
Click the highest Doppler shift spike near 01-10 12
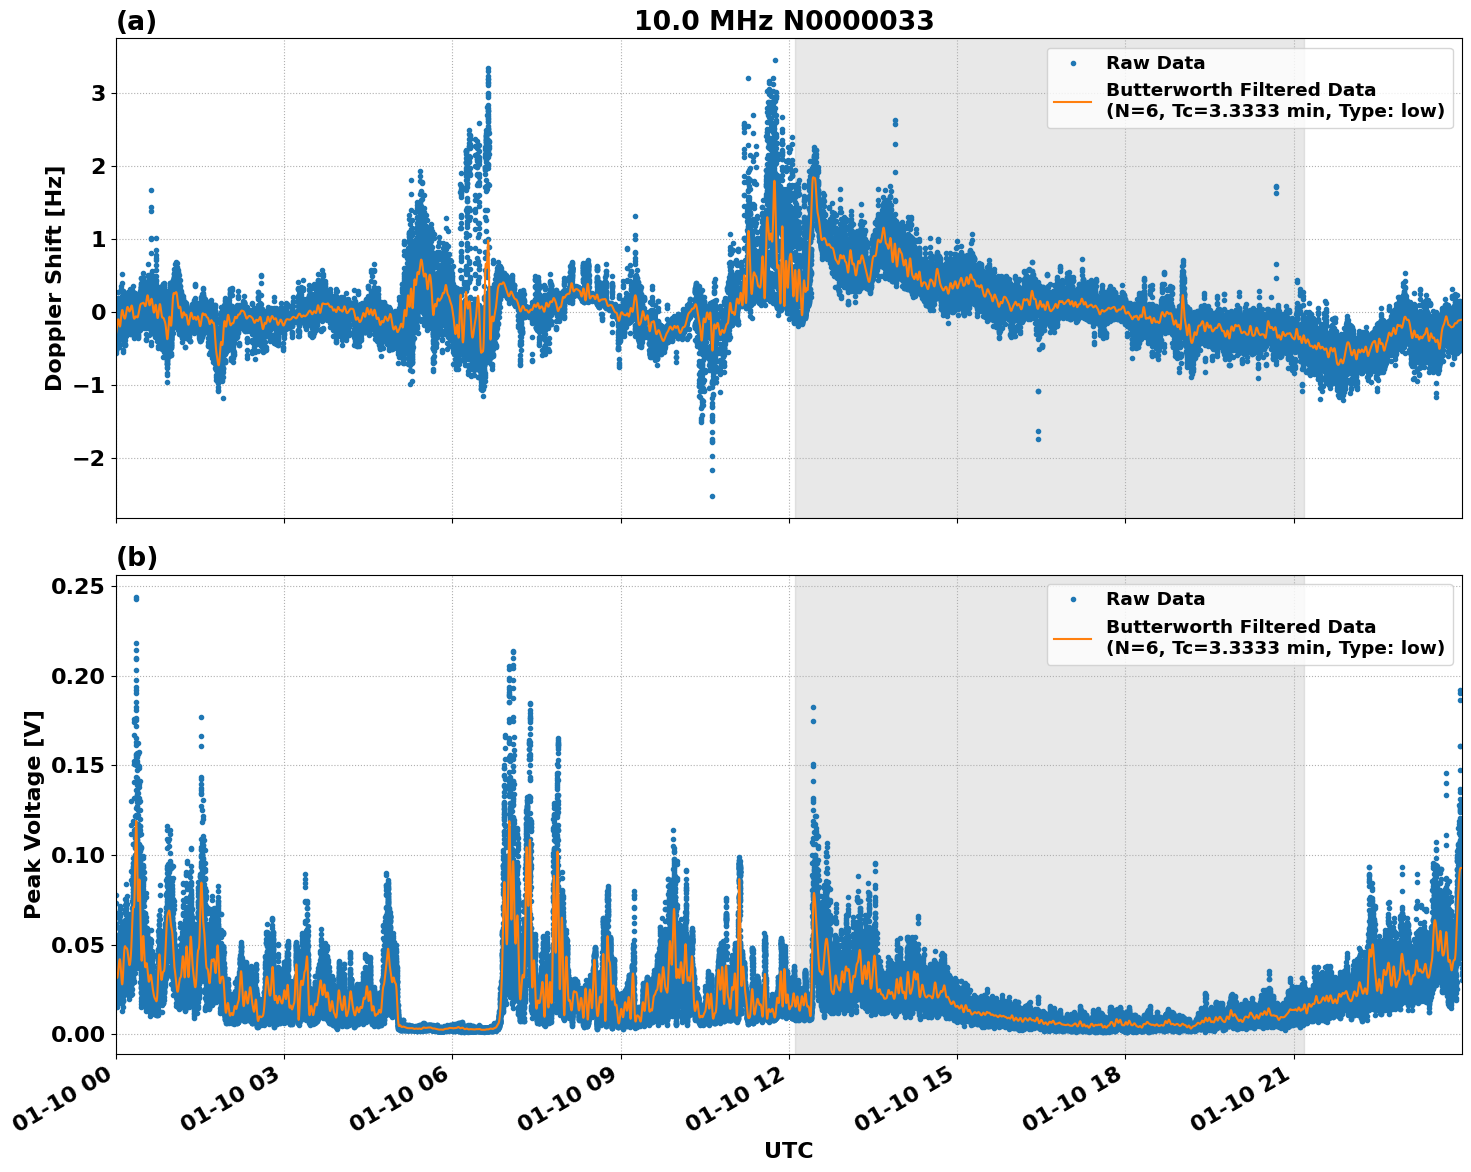[775, 62]
